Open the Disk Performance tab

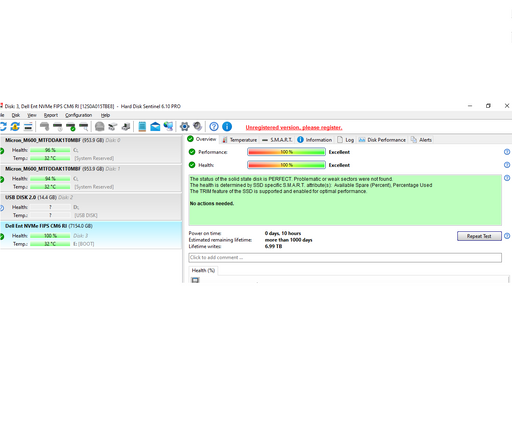[x=382, y=140]
